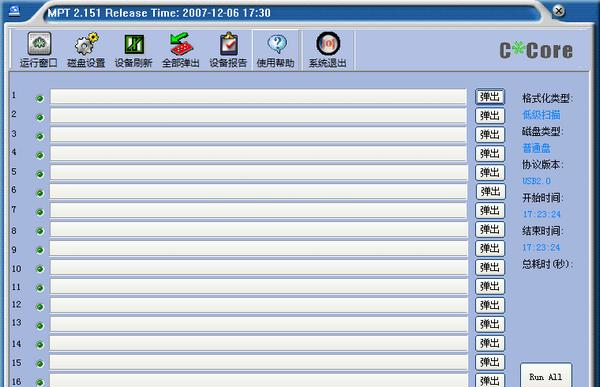Click 磁盘类型 disk type label
The width and height of the screenshot is (600, 387).
tap(543, 131)
